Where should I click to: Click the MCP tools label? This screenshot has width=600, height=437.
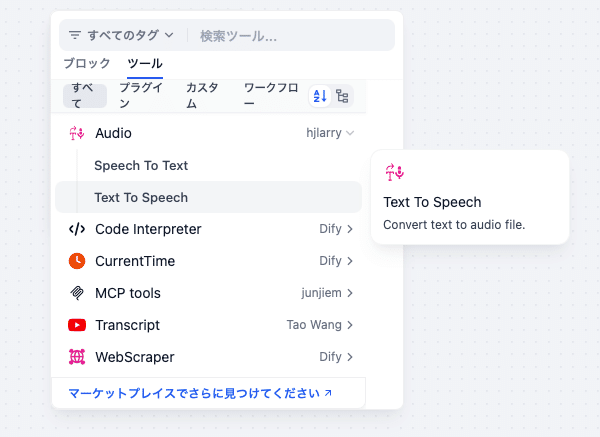coord(128,293)
